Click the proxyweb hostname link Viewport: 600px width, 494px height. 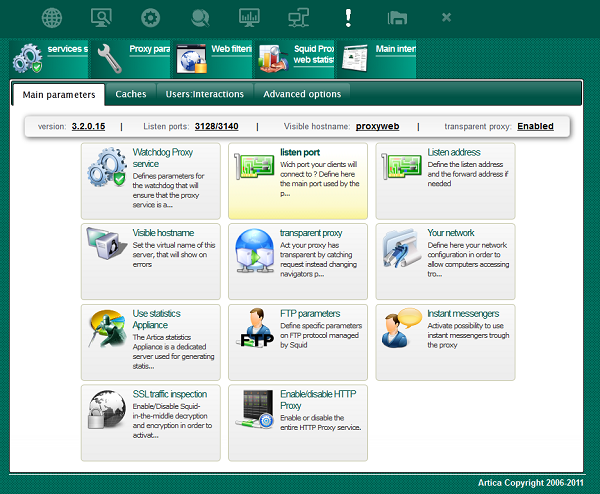377,126
